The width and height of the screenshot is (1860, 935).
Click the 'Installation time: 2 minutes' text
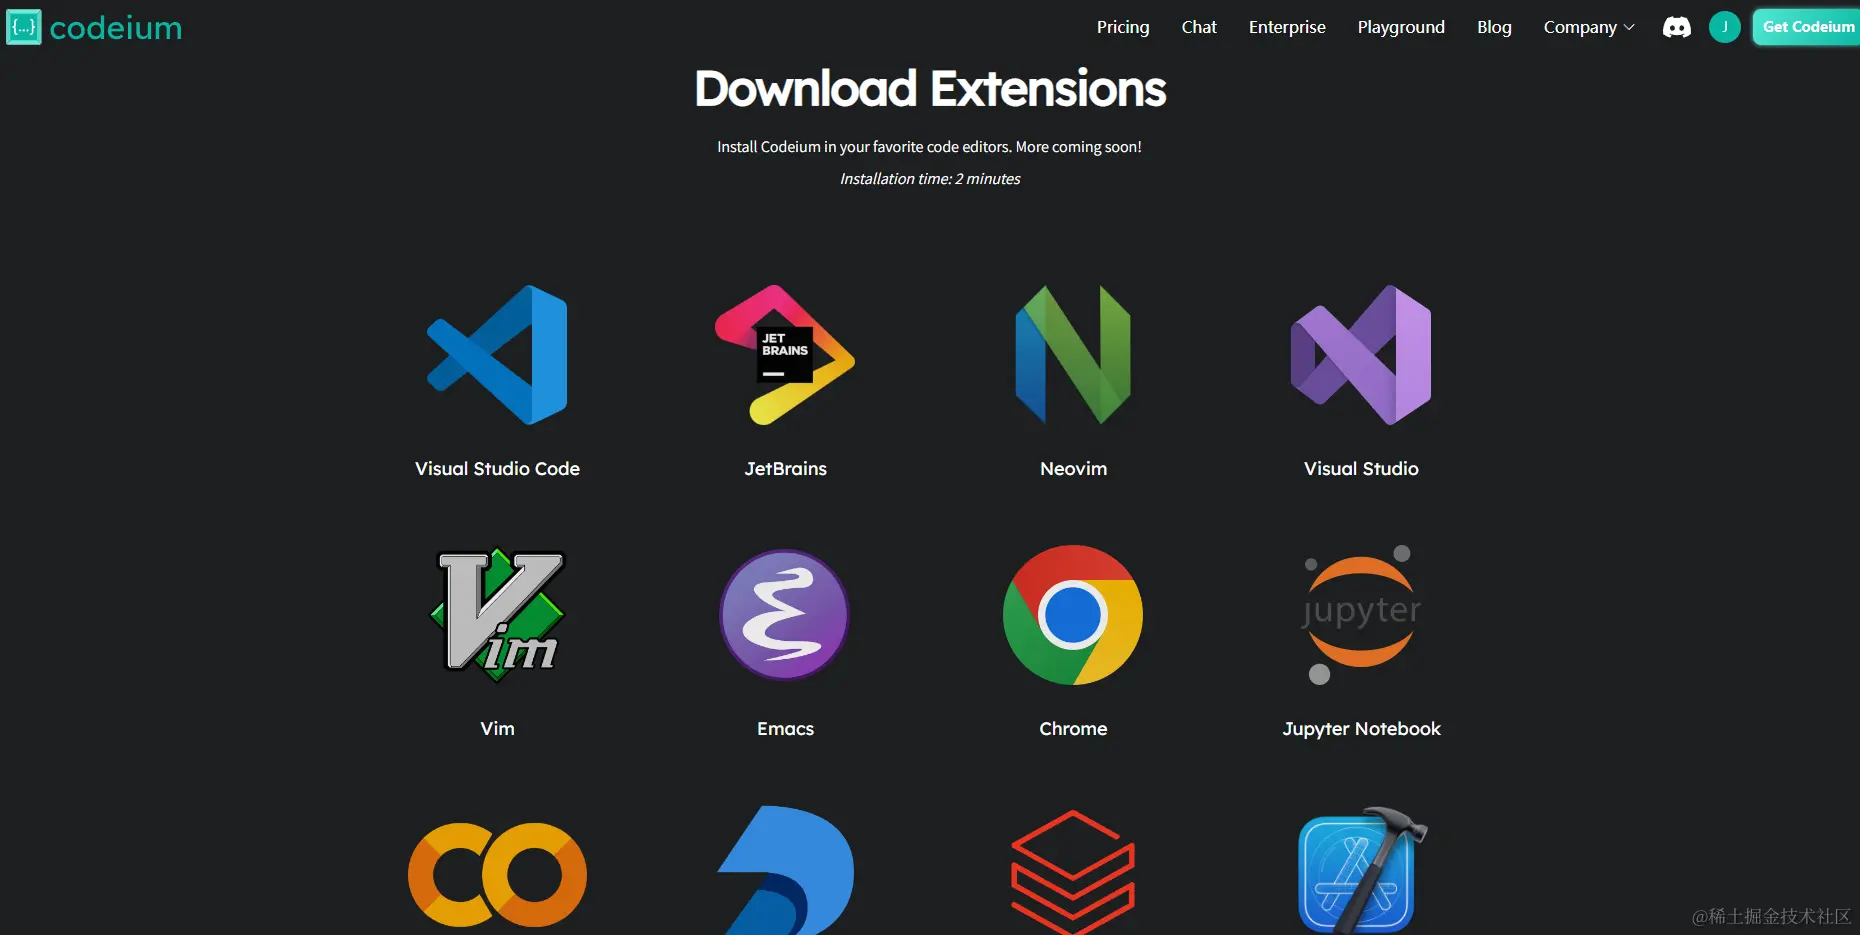point(930,179)
